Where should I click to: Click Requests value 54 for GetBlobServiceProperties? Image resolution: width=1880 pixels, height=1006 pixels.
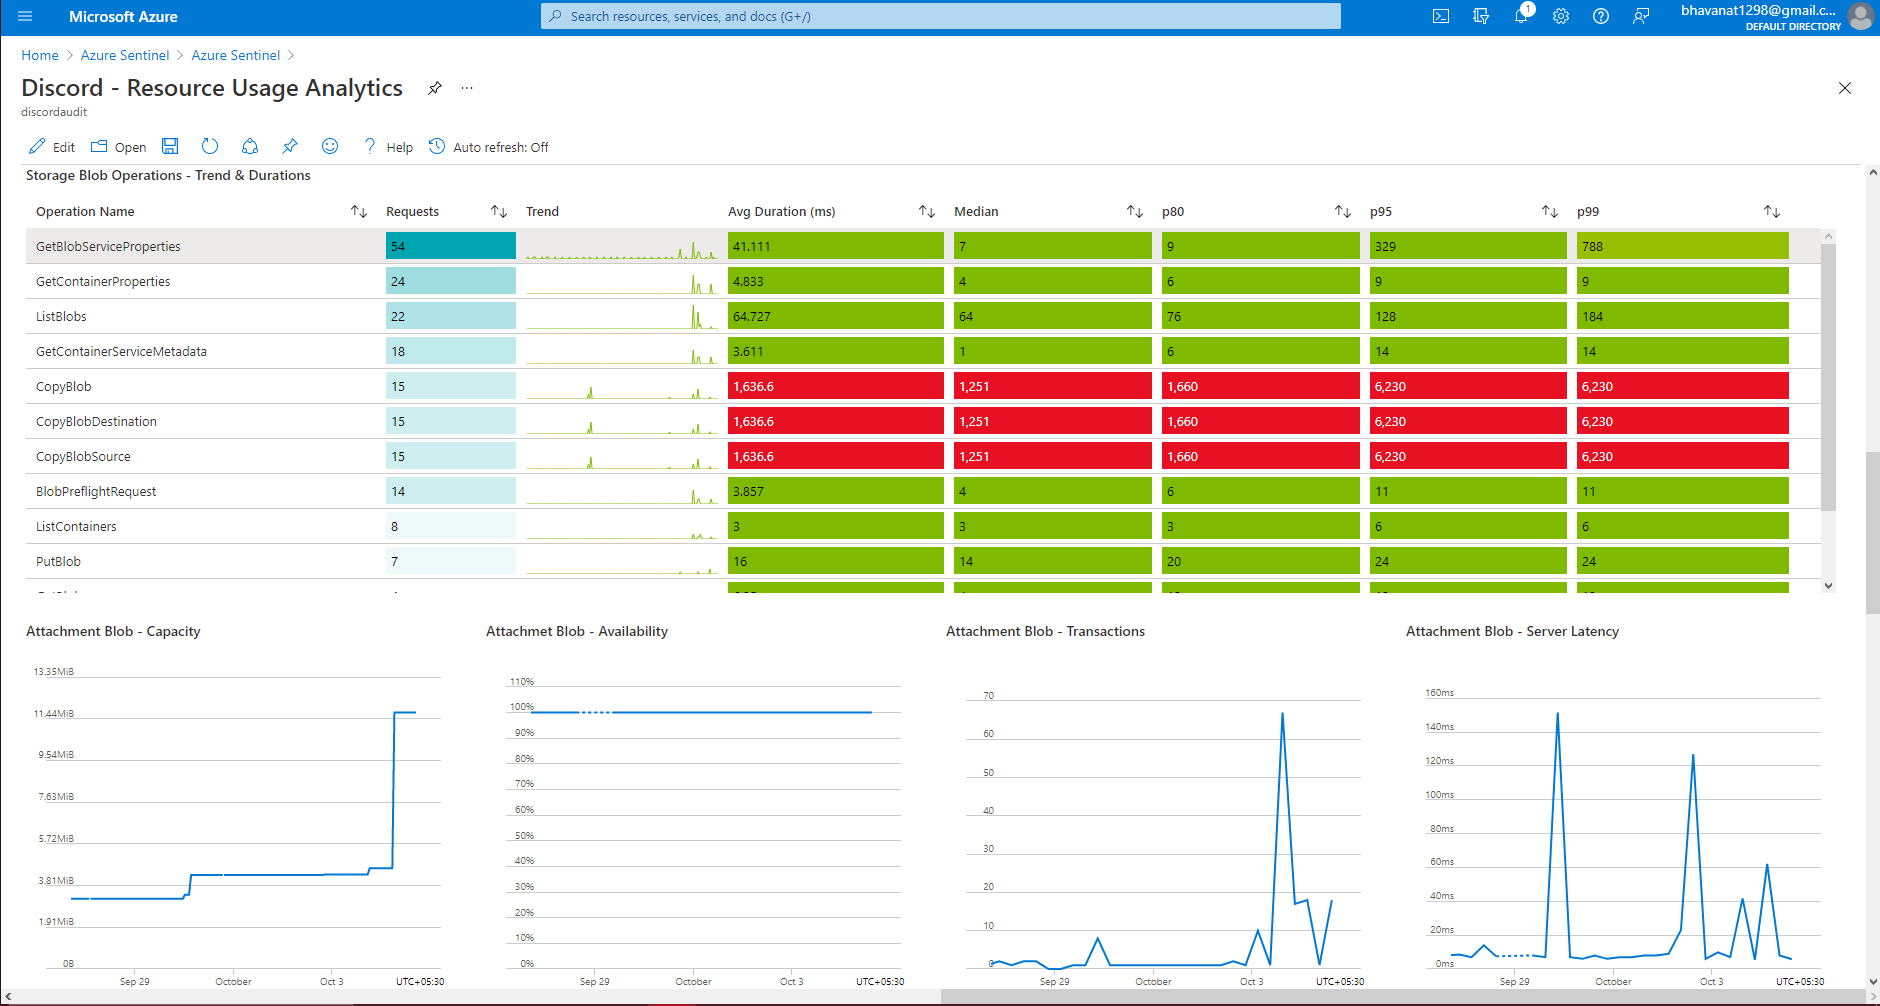coord(451,246)
